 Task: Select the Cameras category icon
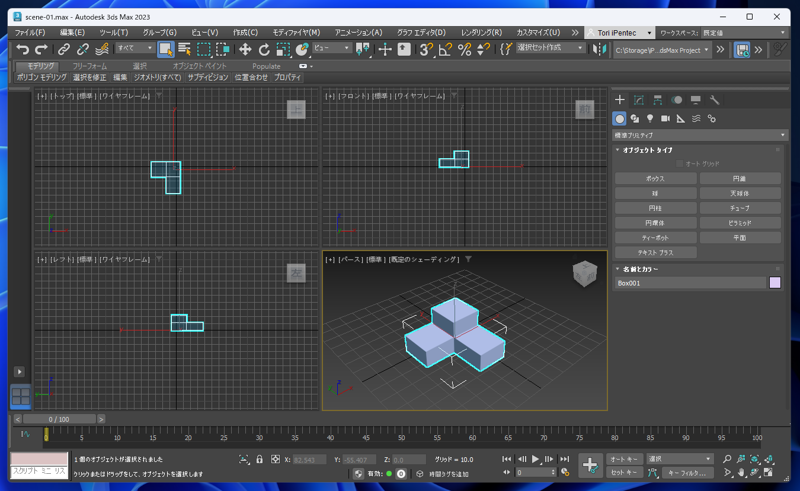pyautogui.click(x=665, y=119)
